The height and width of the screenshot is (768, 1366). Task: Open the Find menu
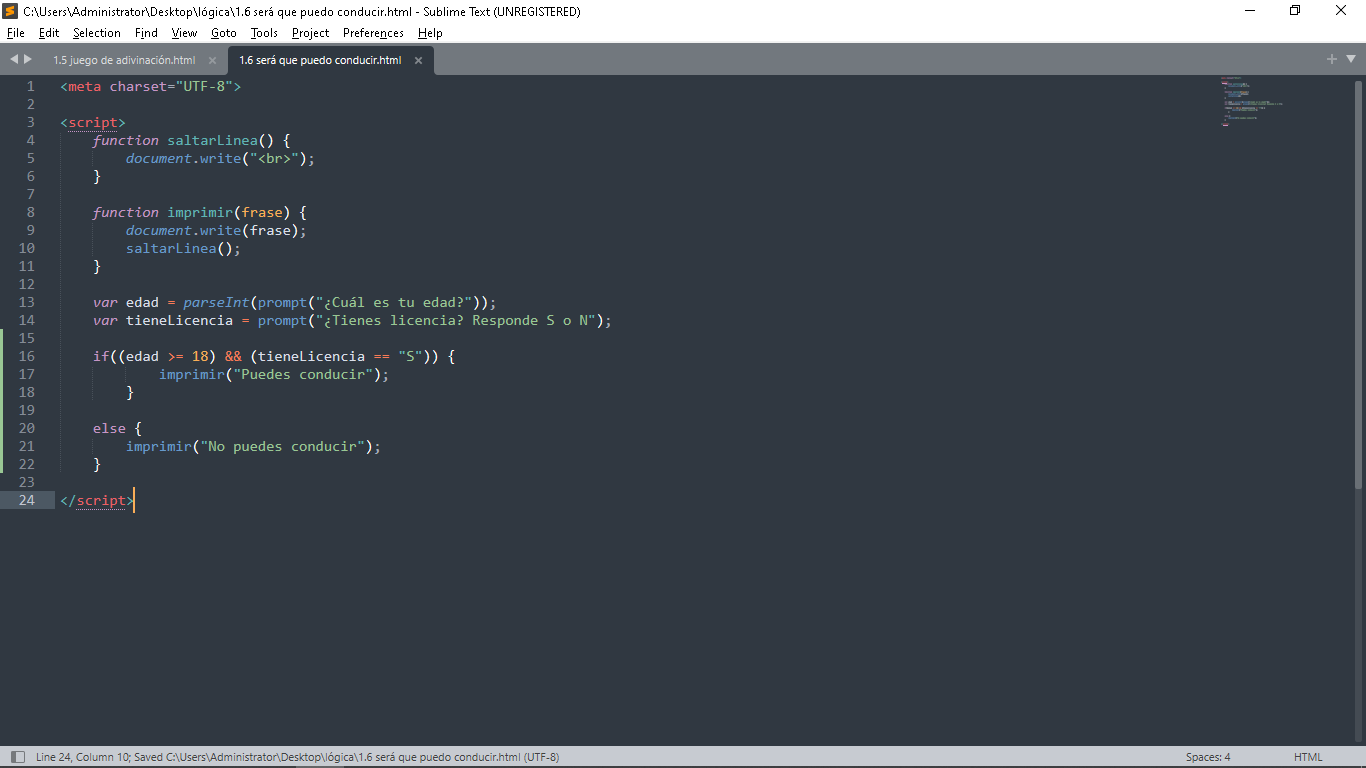(146, 33)
